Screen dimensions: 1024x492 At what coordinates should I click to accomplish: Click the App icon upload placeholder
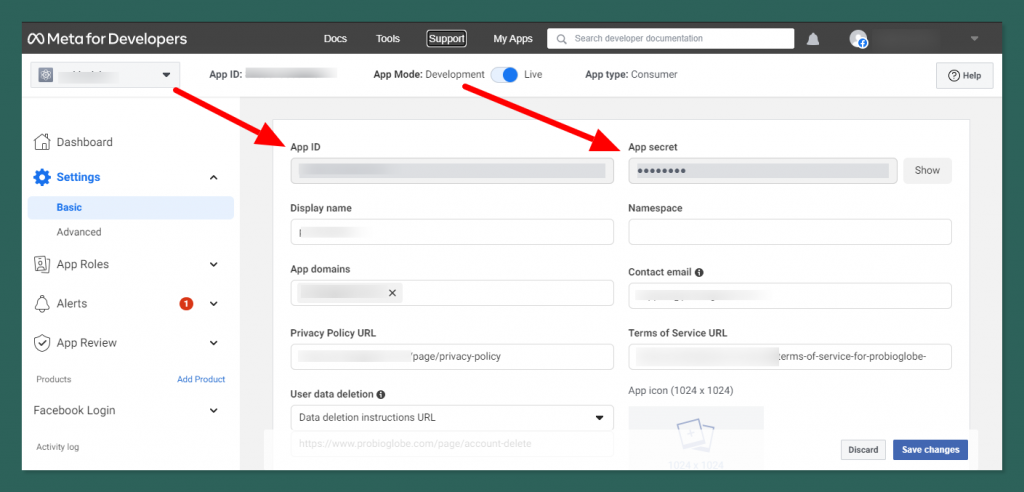click(x=696, y=436)
